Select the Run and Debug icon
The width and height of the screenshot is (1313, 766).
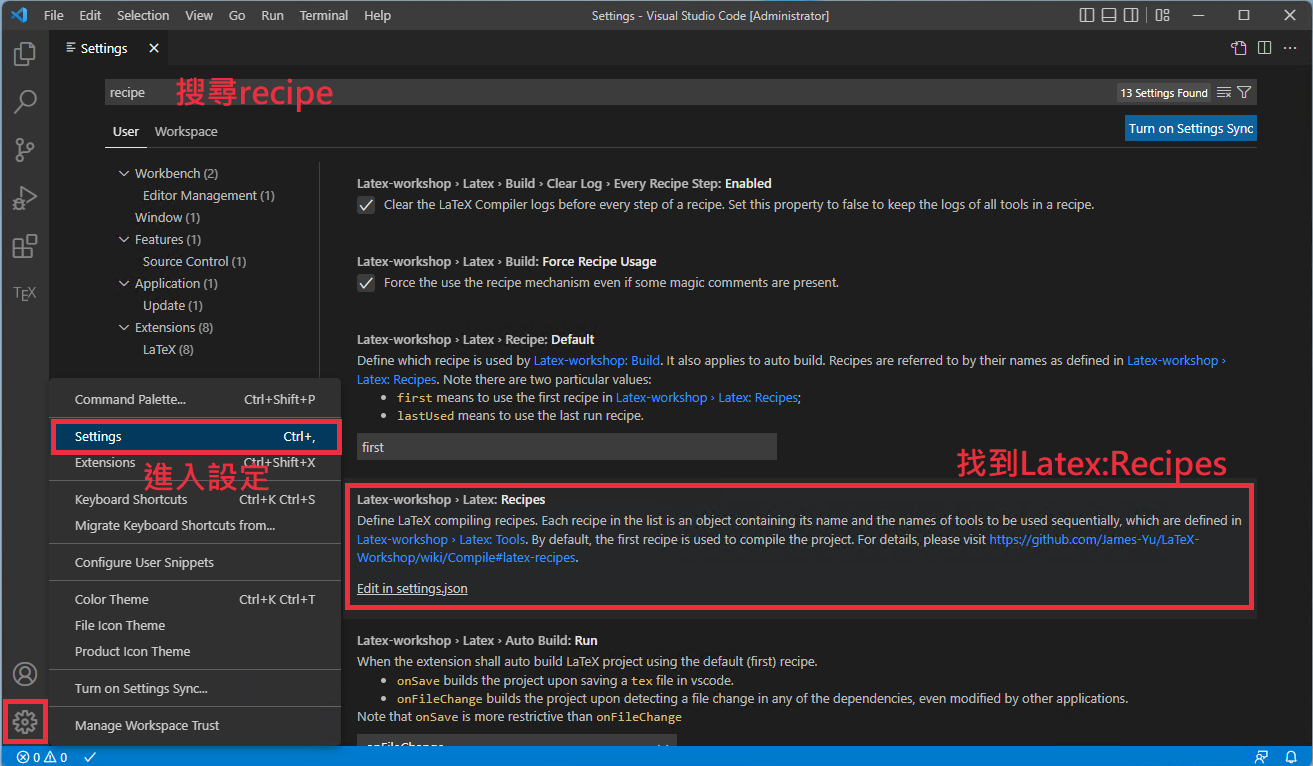point(25,197)
